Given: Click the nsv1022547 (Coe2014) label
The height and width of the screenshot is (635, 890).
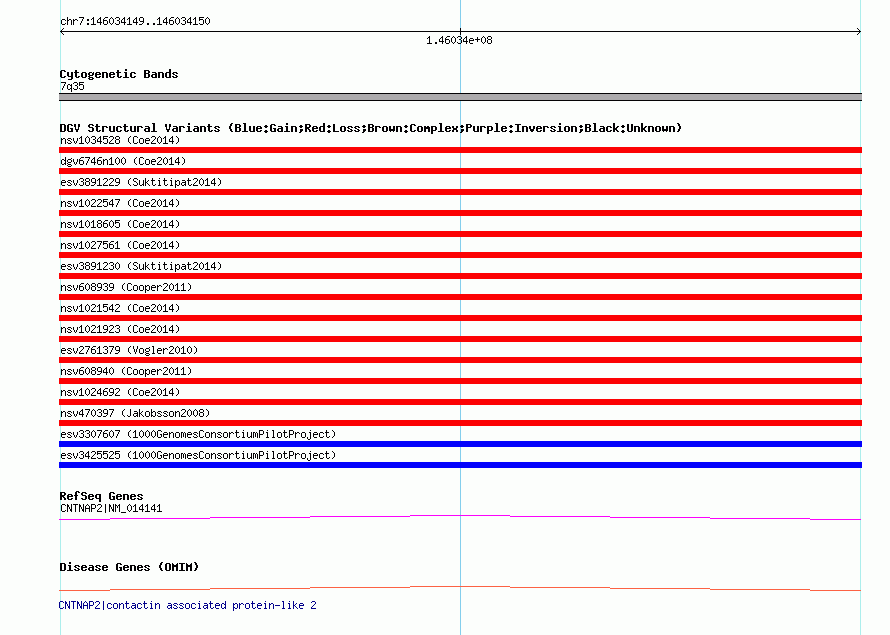Looking at the screenshot, I should [120, 203].
